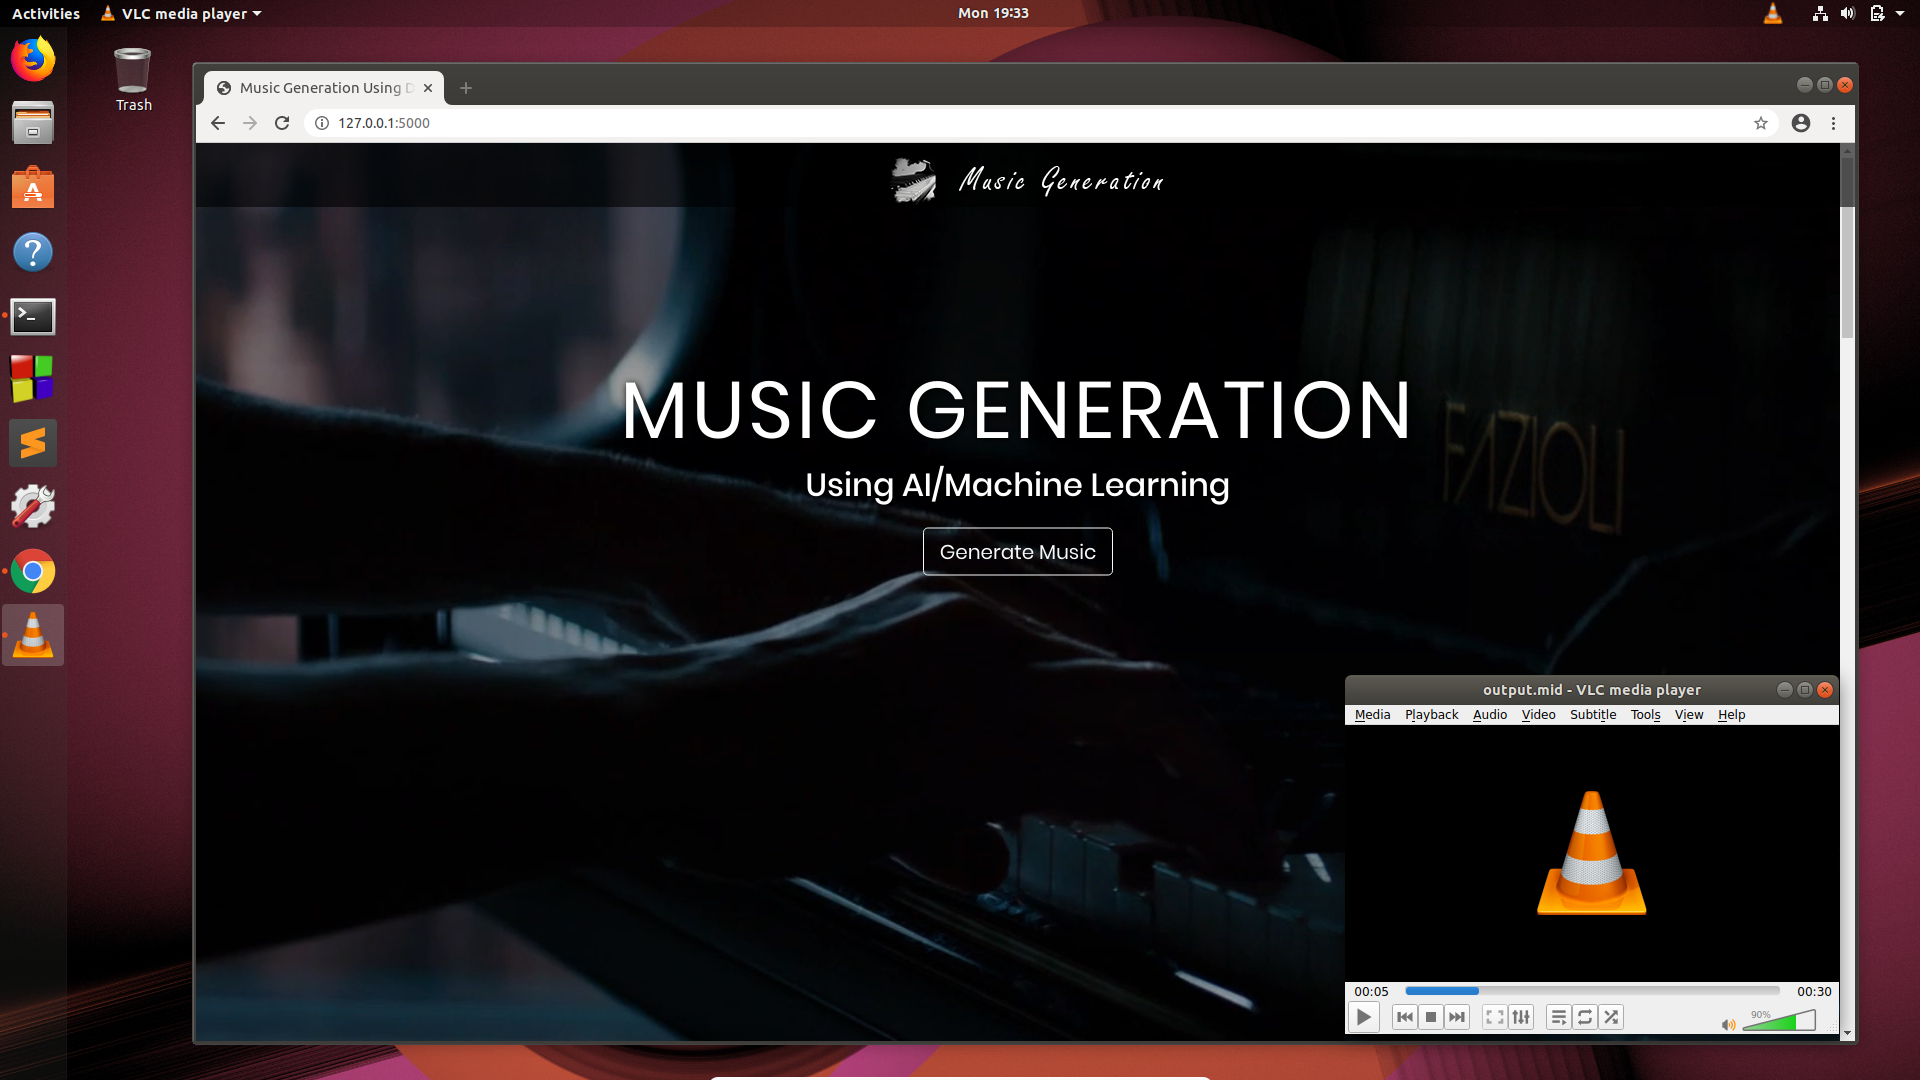Mute audio with VLC speaker icon
1920x1080 pixels.
(x=1727, y=1024)
